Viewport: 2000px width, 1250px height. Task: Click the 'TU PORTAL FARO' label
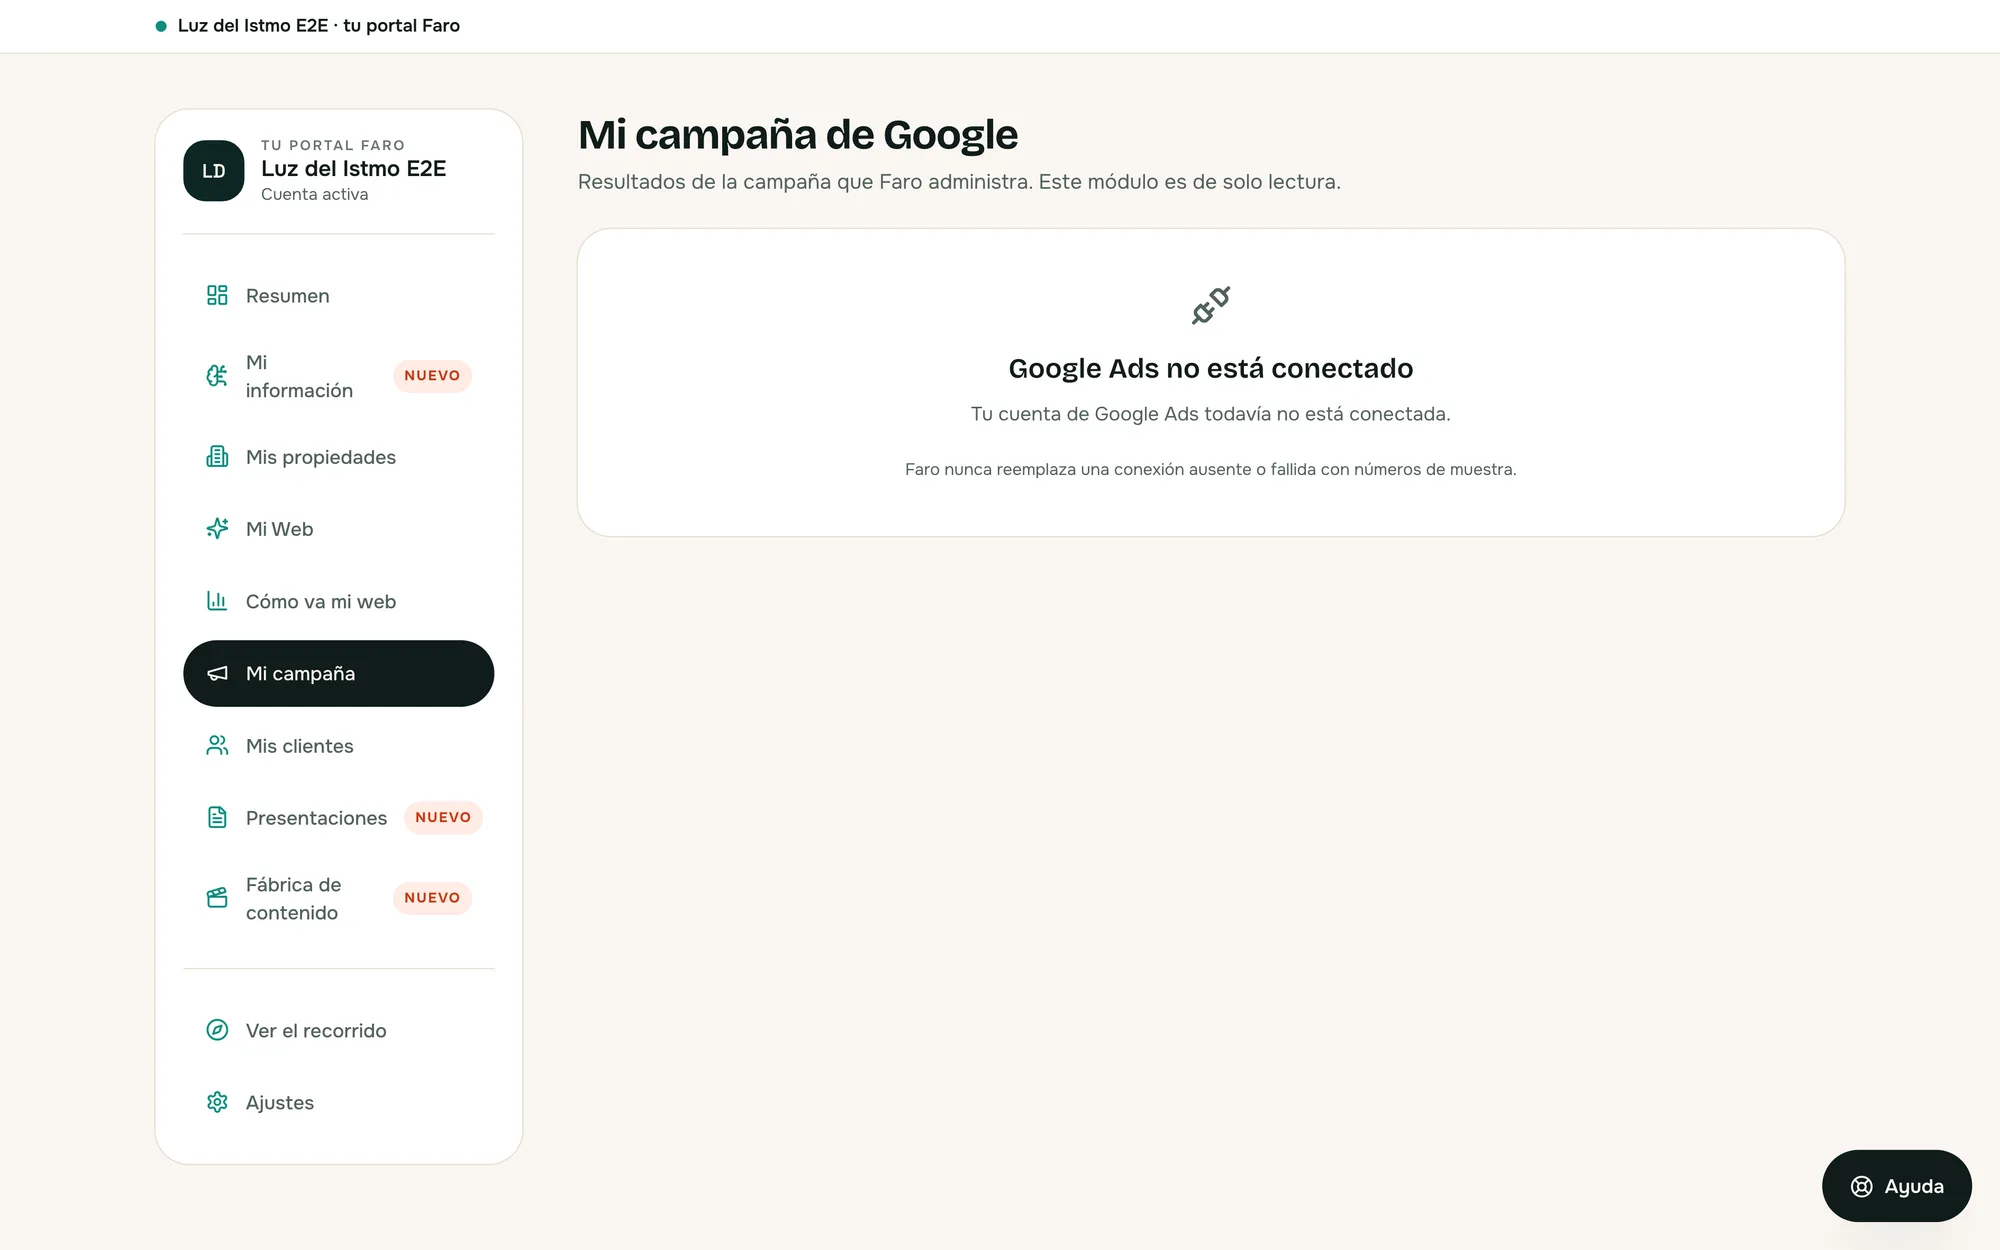(x=332, y=145)
